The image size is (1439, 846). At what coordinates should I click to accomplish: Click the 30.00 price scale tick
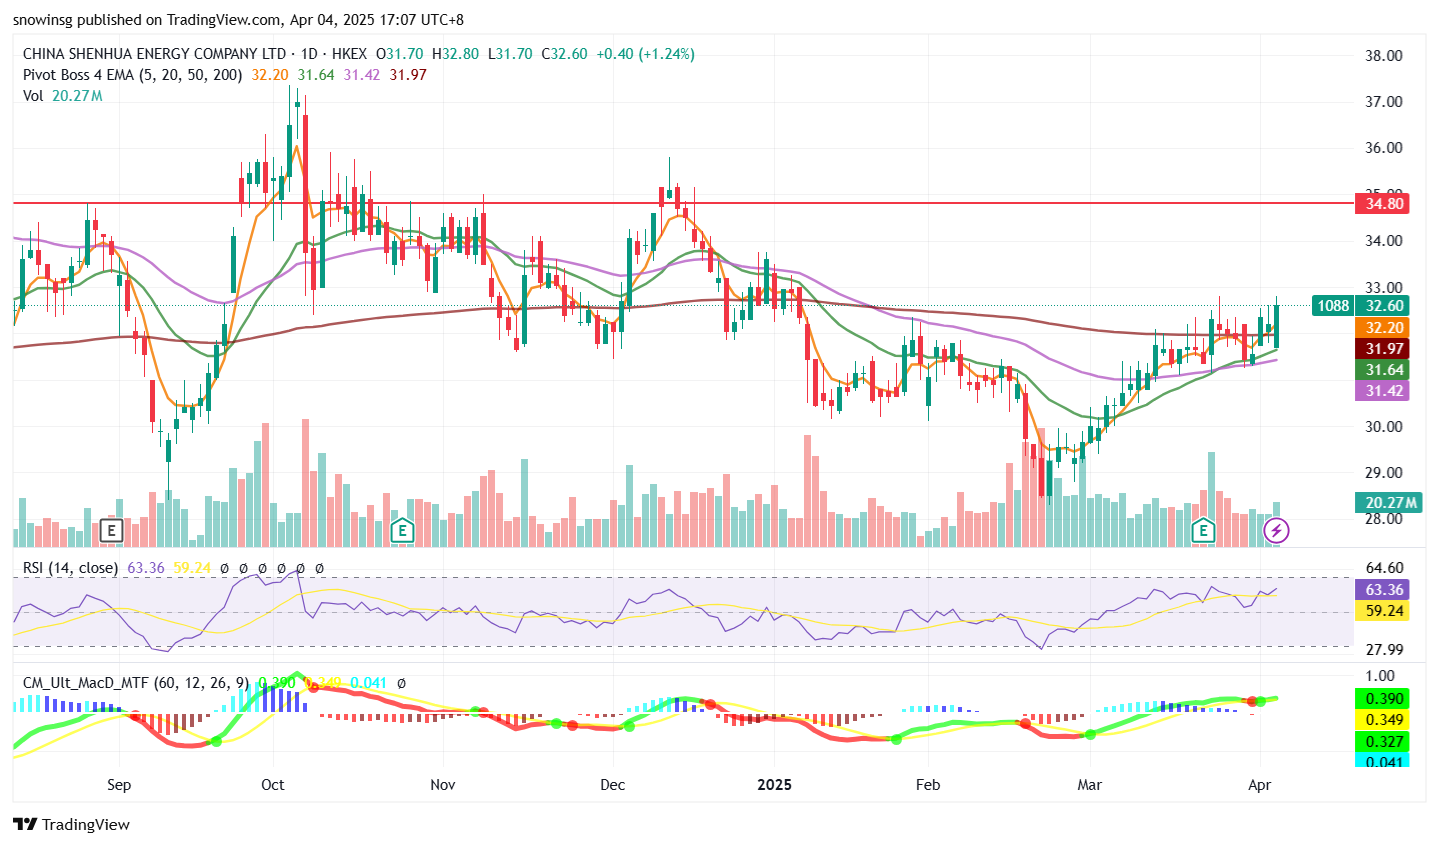pyautogui.click(x=1384, y=426)
